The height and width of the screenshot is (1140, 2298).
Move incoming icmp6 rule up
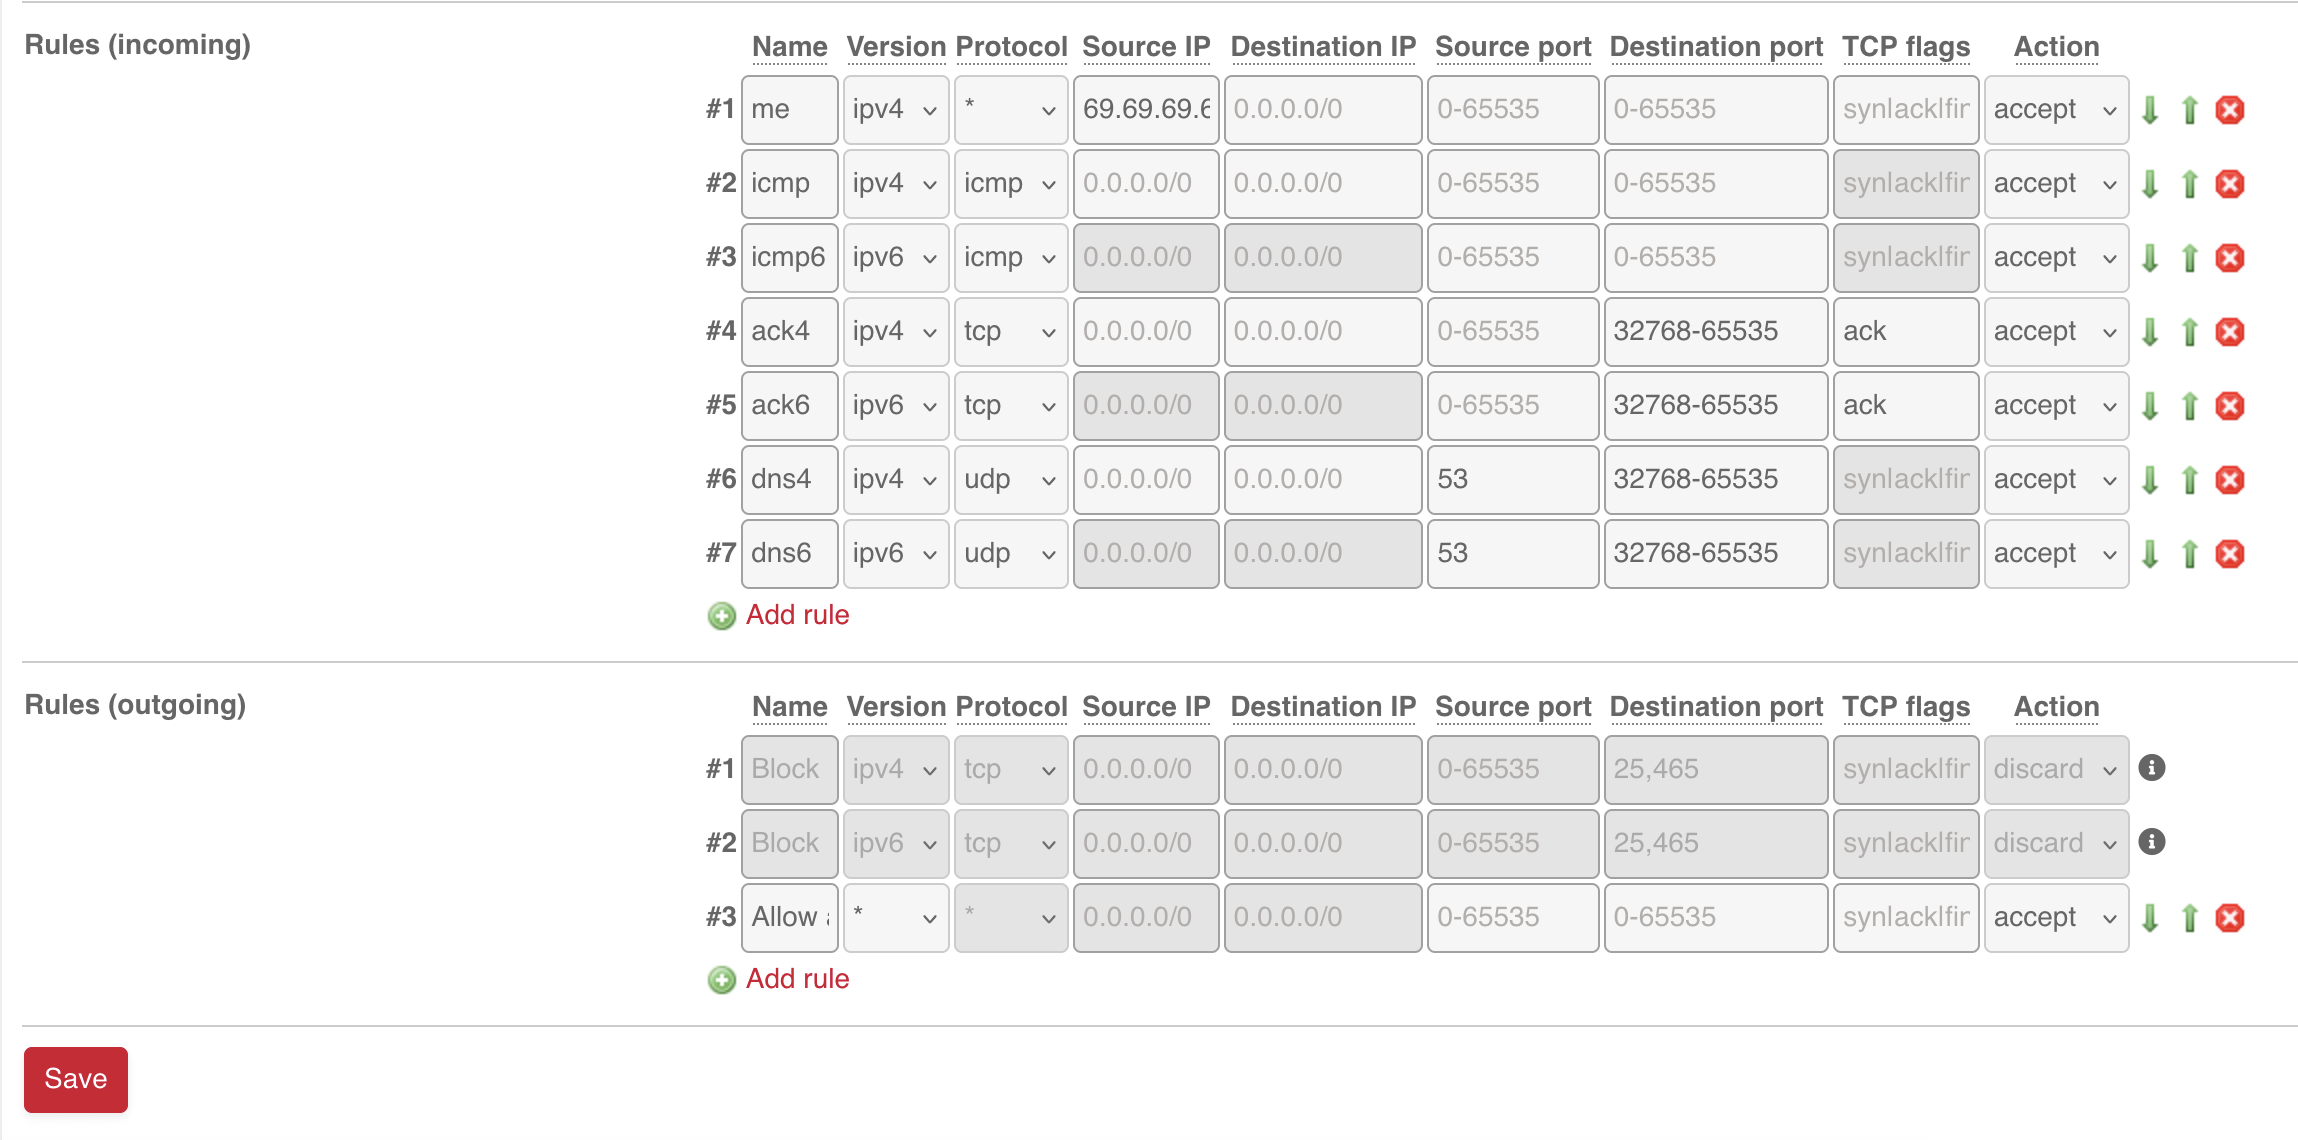coord(2189,258)
